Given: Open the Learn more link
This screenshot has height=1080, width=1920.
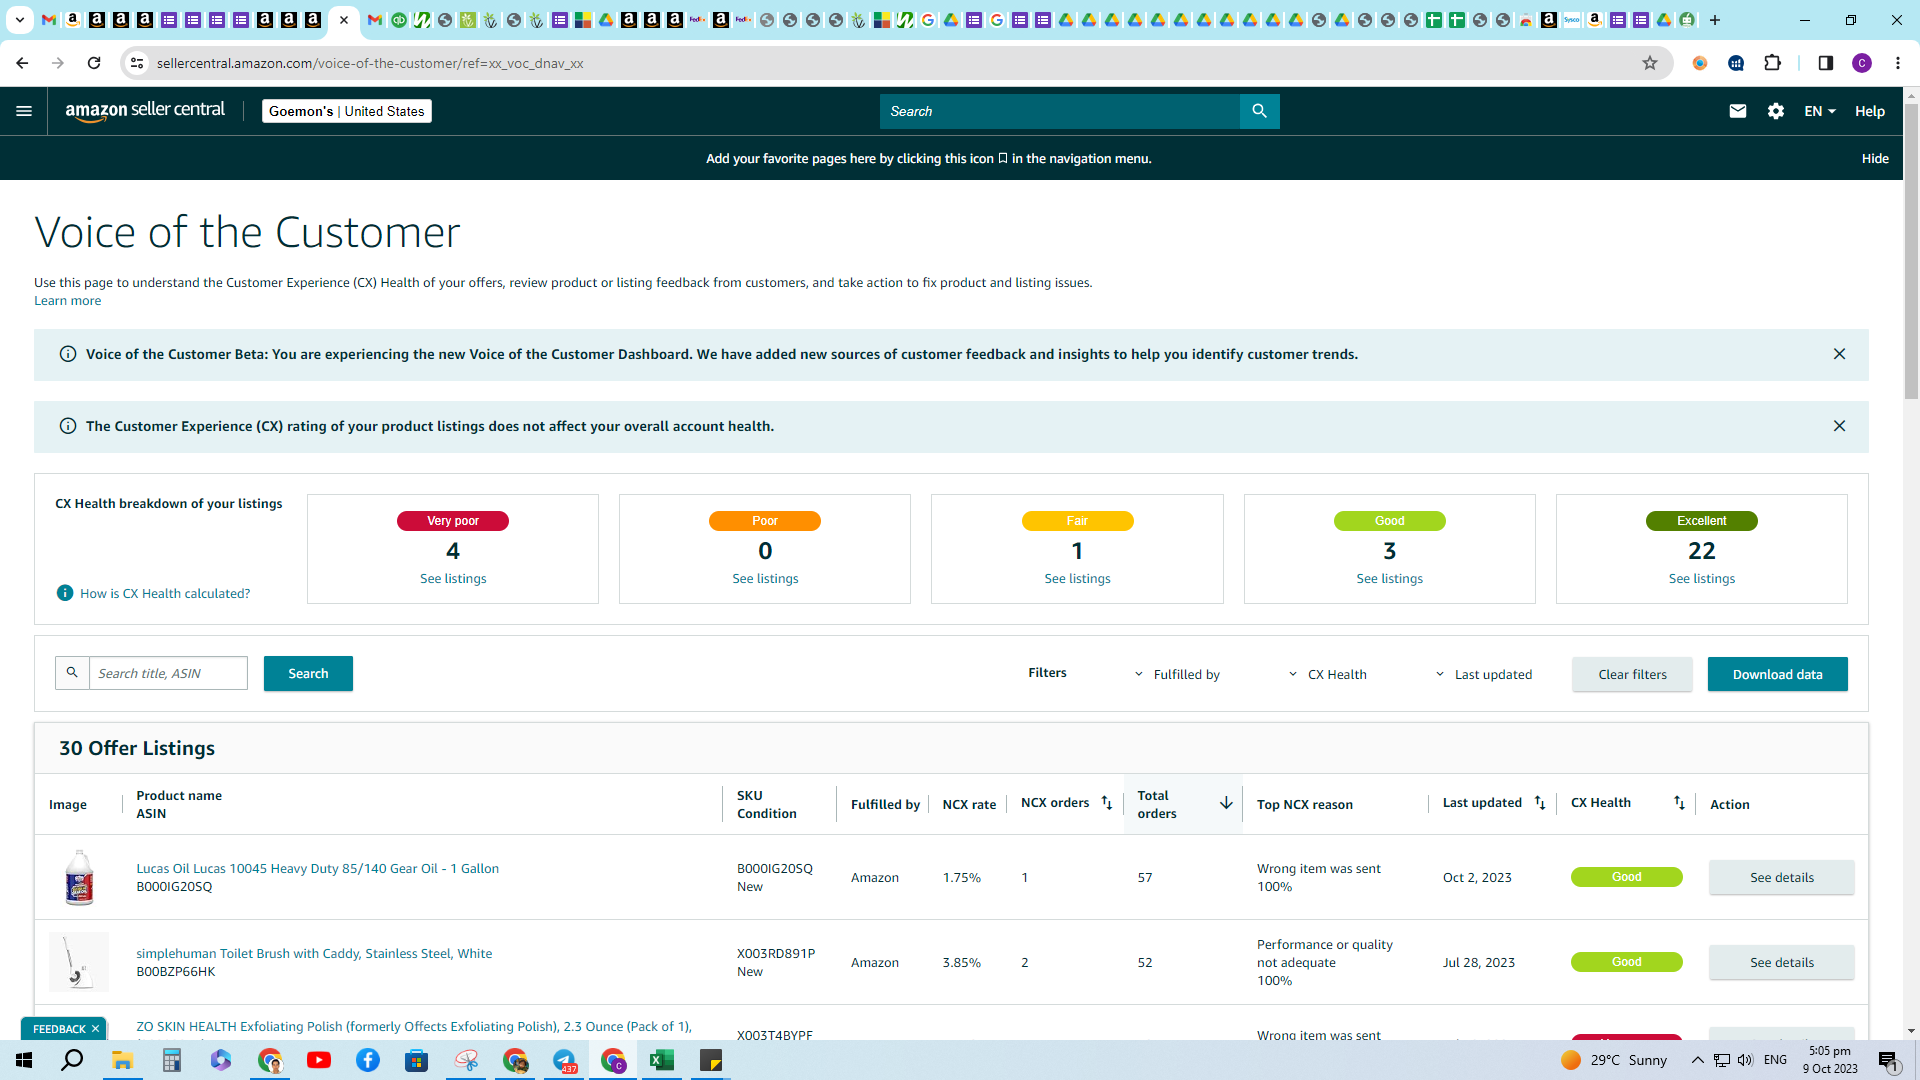Looking at the screenshot, I should coord(67,300).
